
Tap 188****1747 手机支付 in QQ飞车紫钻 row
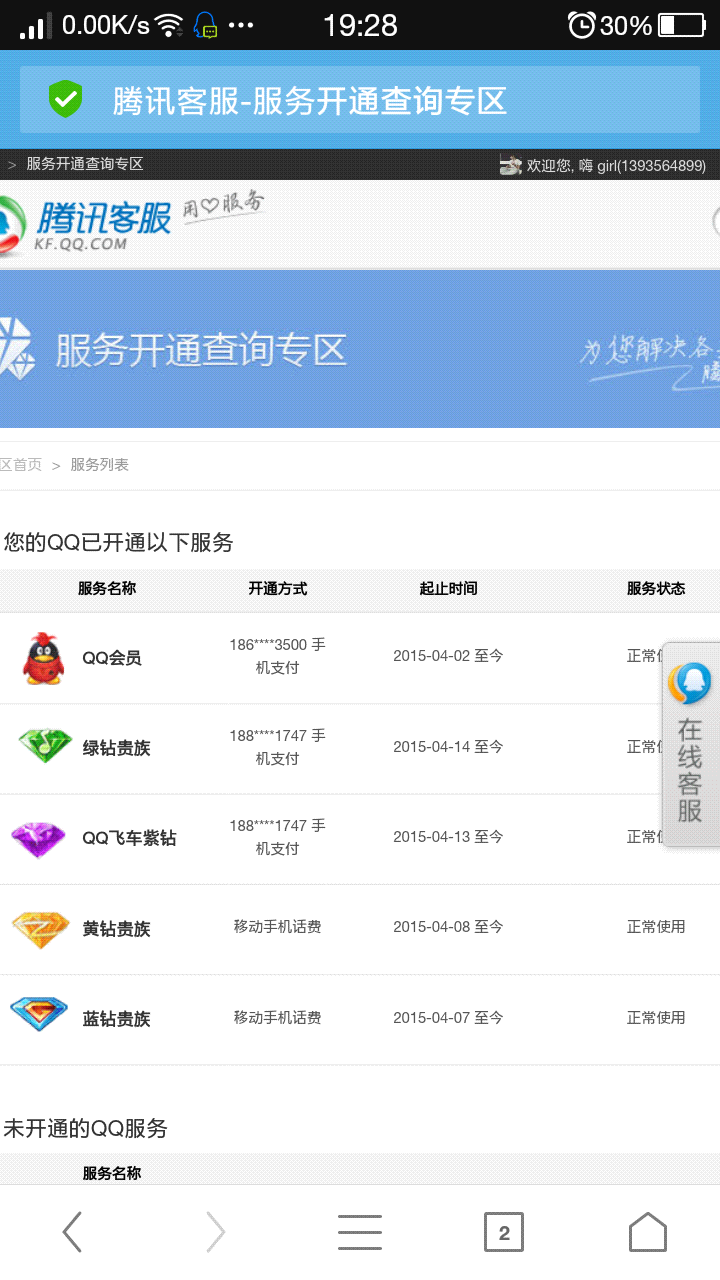coord(278,837)
